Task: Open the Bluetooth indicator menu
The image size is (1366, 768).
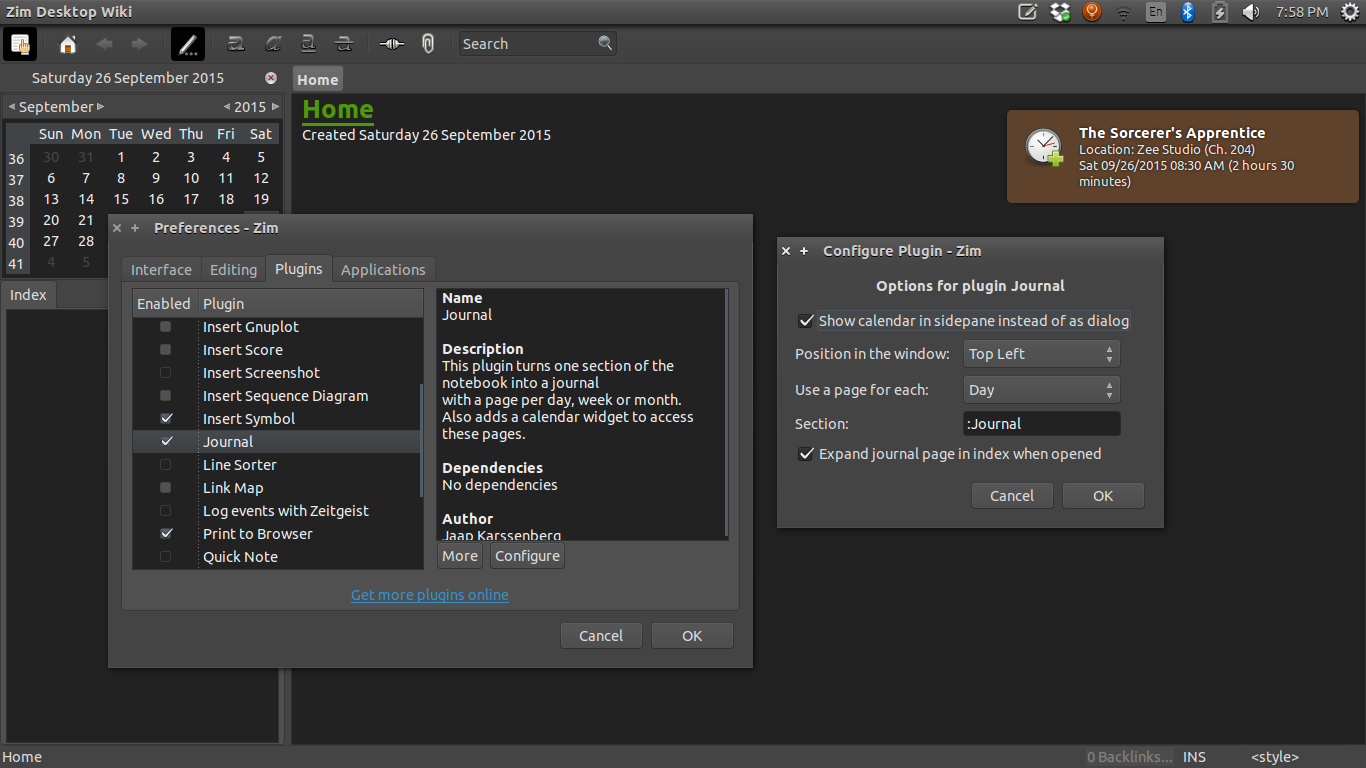Action: pyautogui.click(x=1188, y=12)
